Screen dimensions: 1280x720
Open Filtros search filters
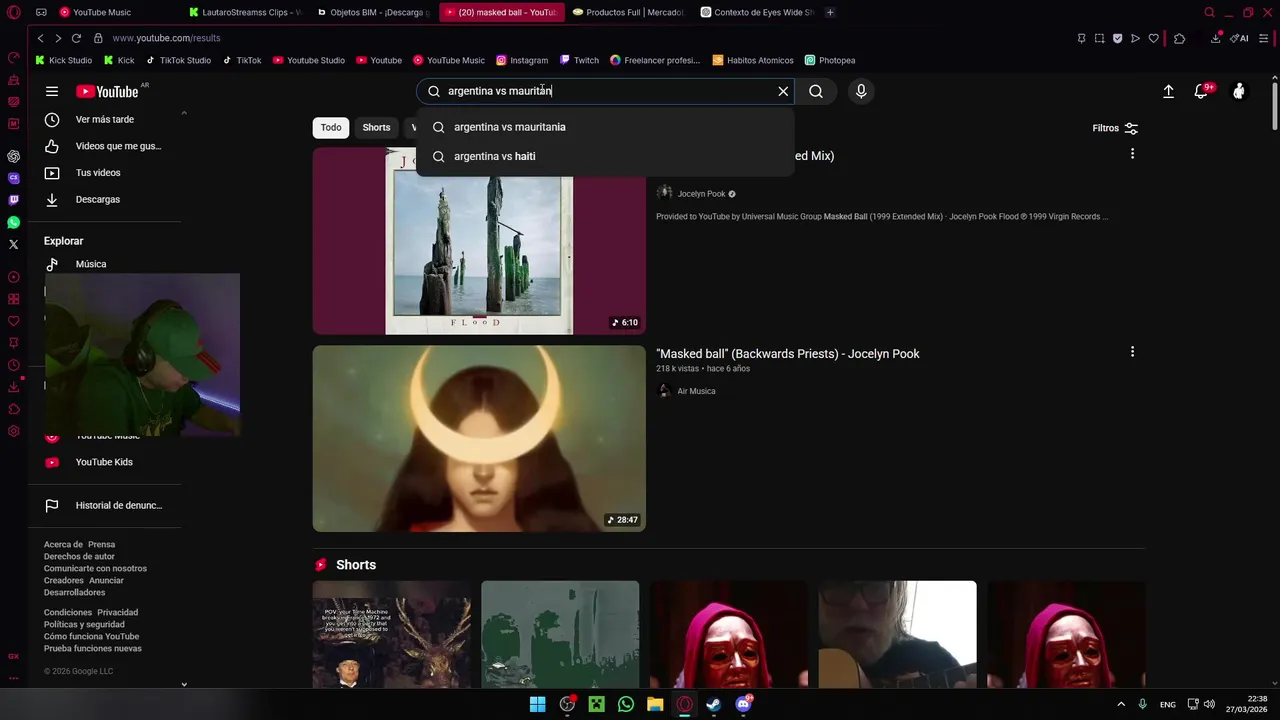tap(1116, 128)
